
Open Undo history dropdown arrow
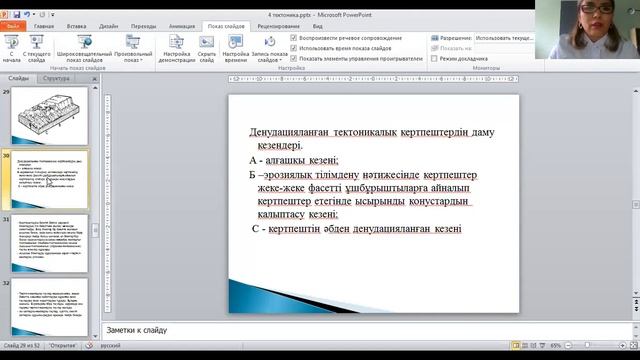[x=33, y=15]
